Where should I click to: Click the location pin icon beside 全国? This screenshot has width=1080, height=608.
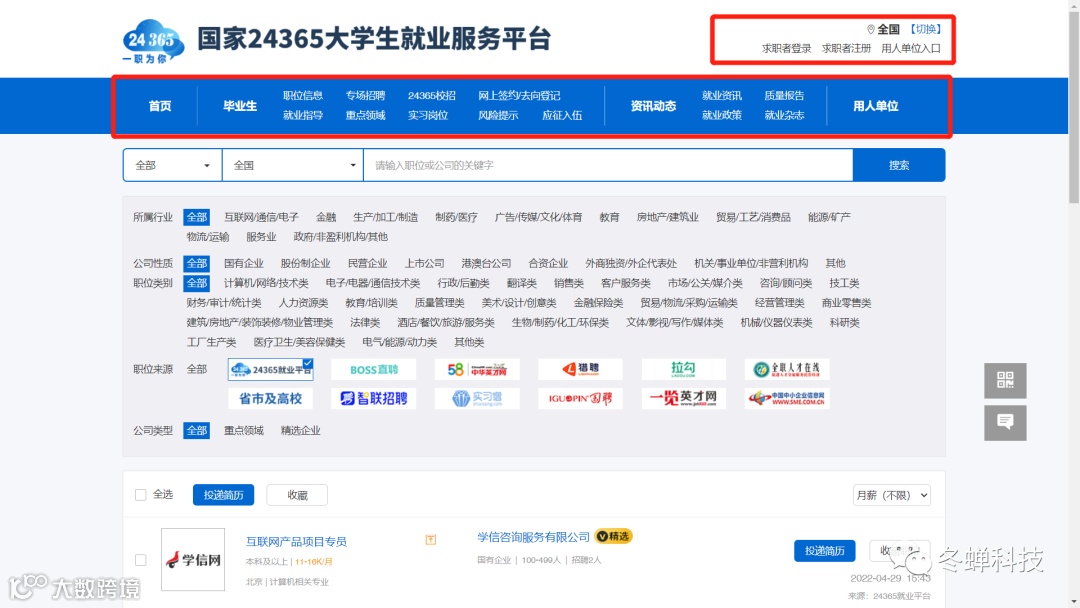pos(871,29)
